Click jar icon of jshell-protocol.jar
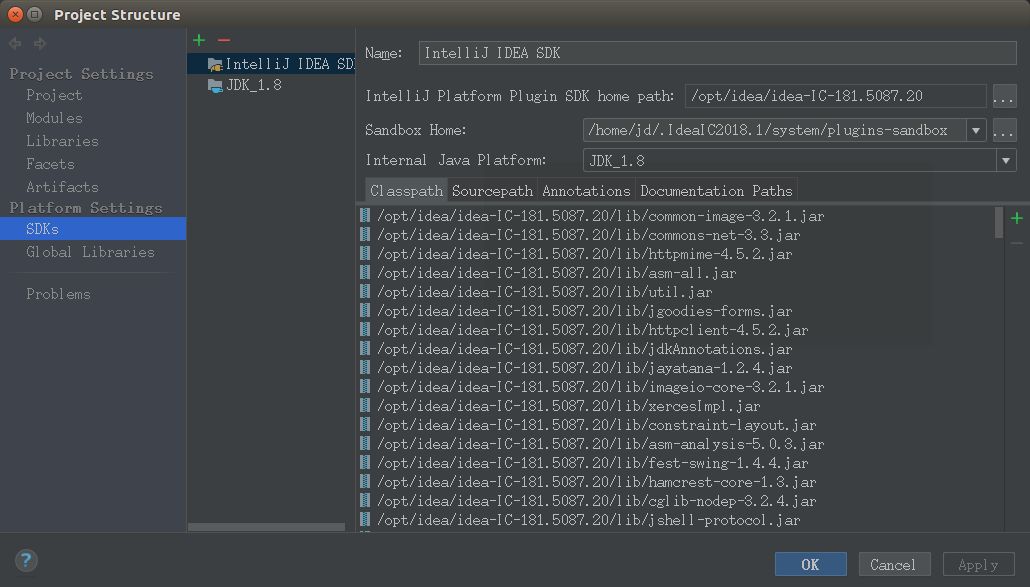 (365, 520)
